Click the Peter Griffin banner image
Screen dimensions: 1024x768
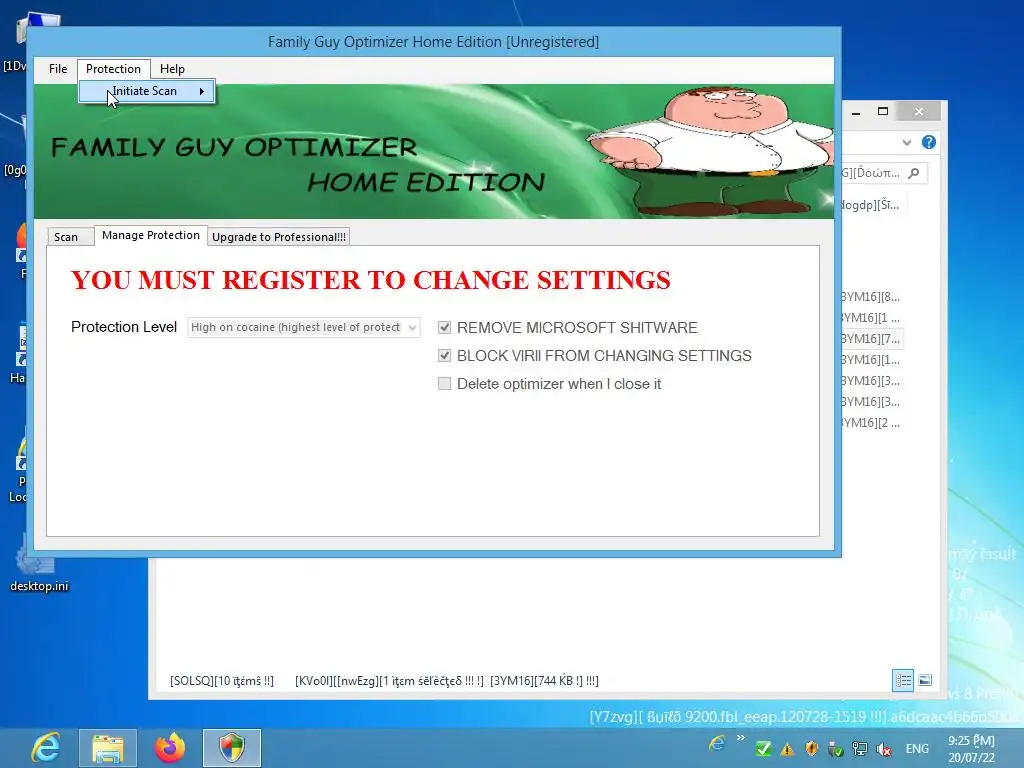[x=709, y=152]
